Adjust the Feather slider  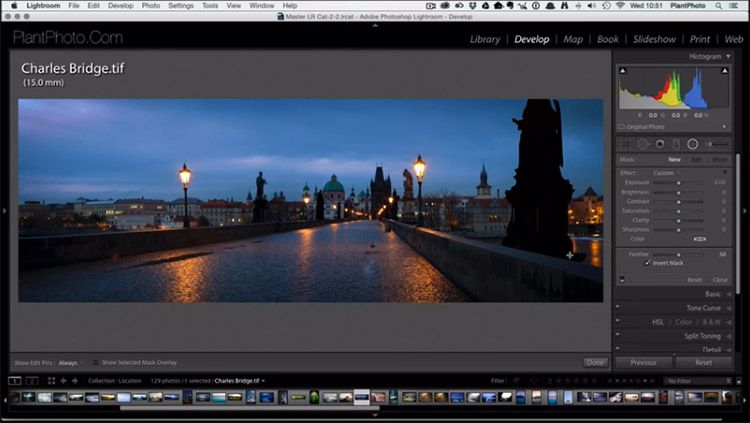[x=680, y=255]
